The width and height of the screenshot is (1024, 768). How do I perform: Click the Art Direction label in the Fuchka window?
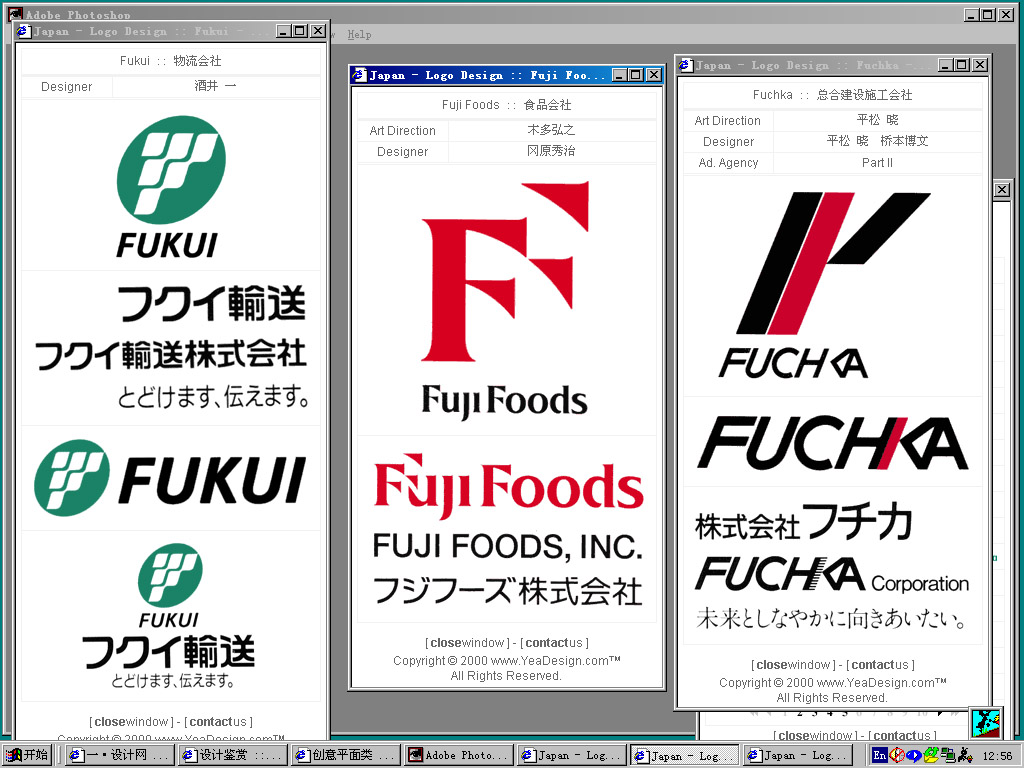click(x=728, y=121)
